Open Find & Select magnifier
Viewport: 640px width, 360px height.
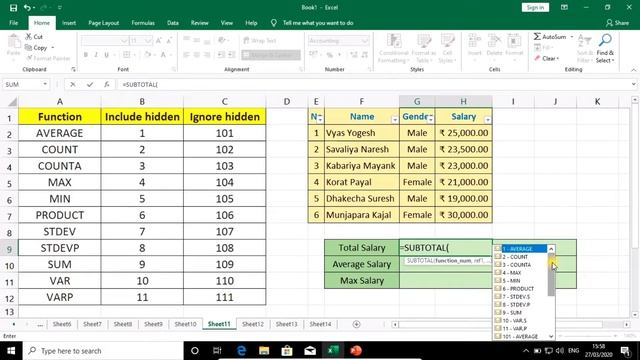pyautogui.click(x=605, y=40)
